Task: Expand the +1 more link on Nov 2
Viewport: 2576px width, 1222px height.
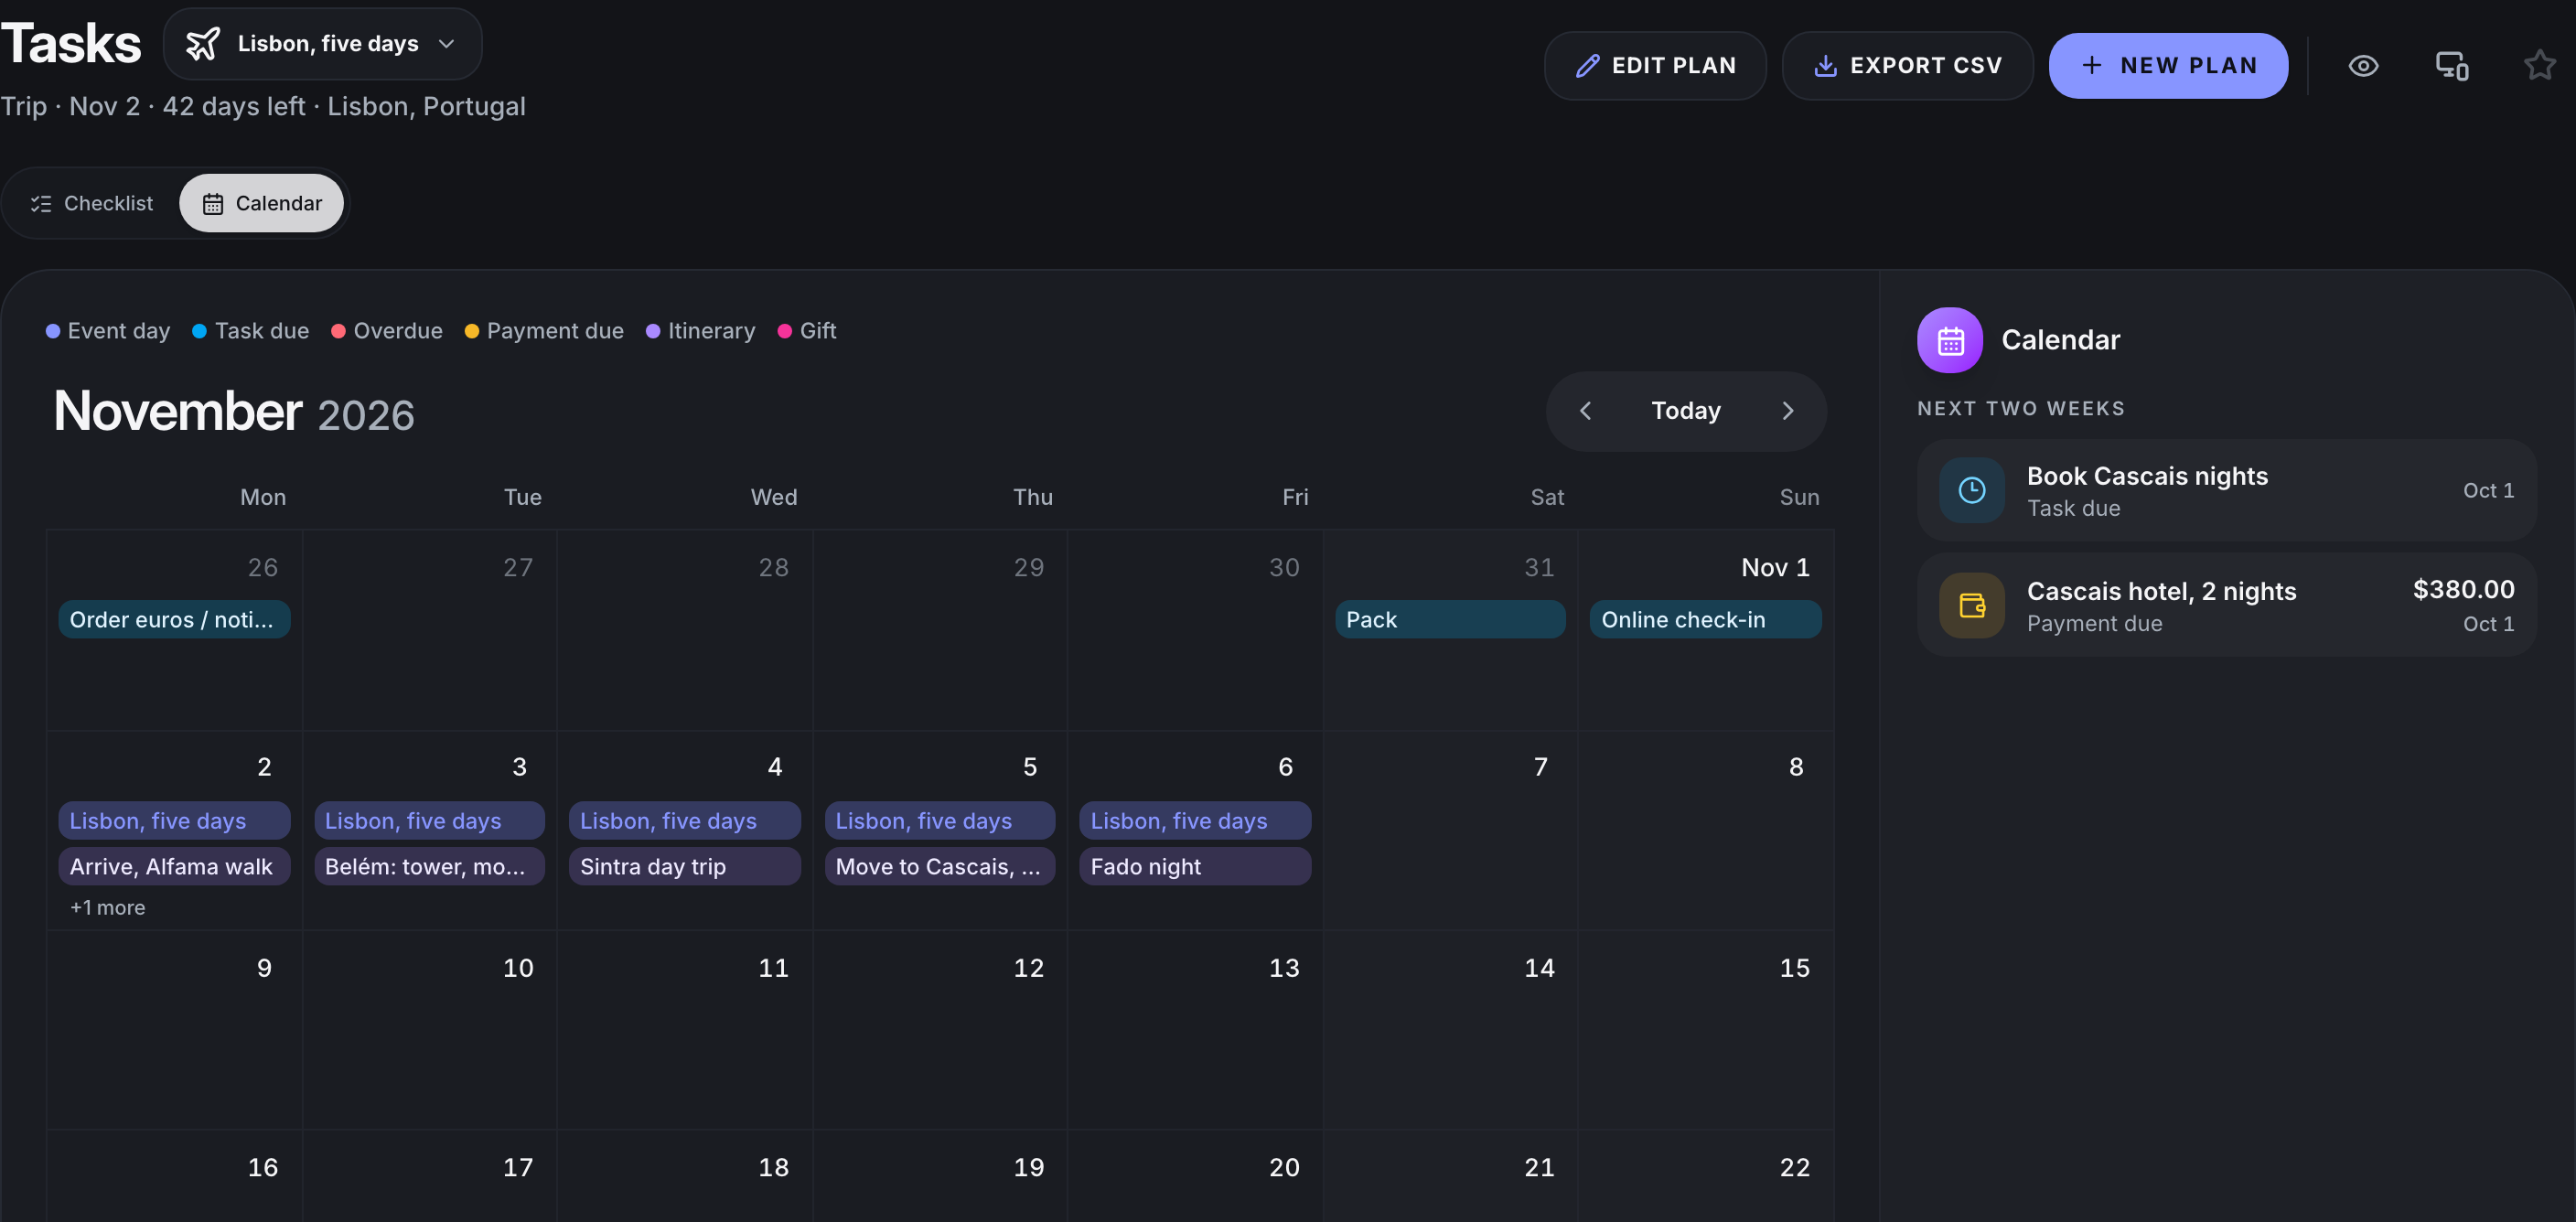Action: [107, 908]
